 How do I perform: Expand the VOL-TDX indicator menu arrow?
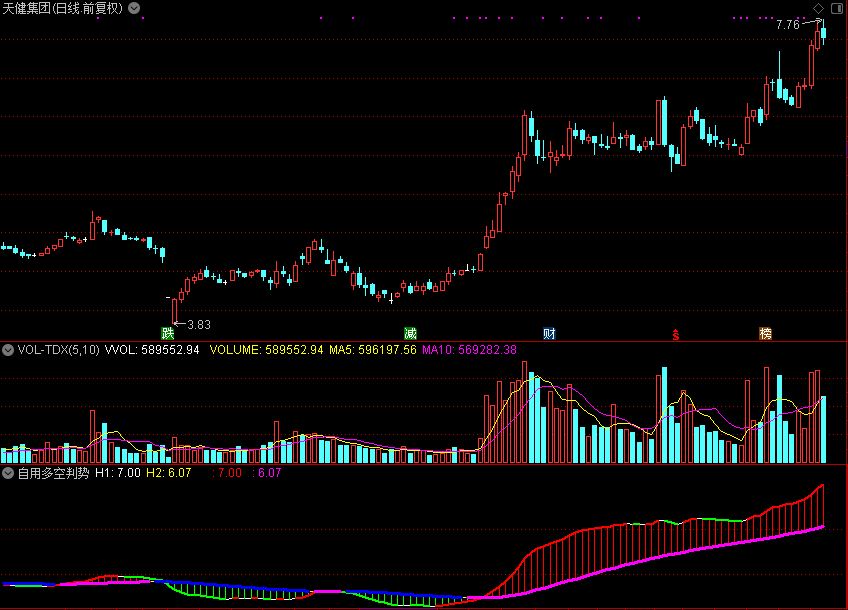tap(8, 350)
